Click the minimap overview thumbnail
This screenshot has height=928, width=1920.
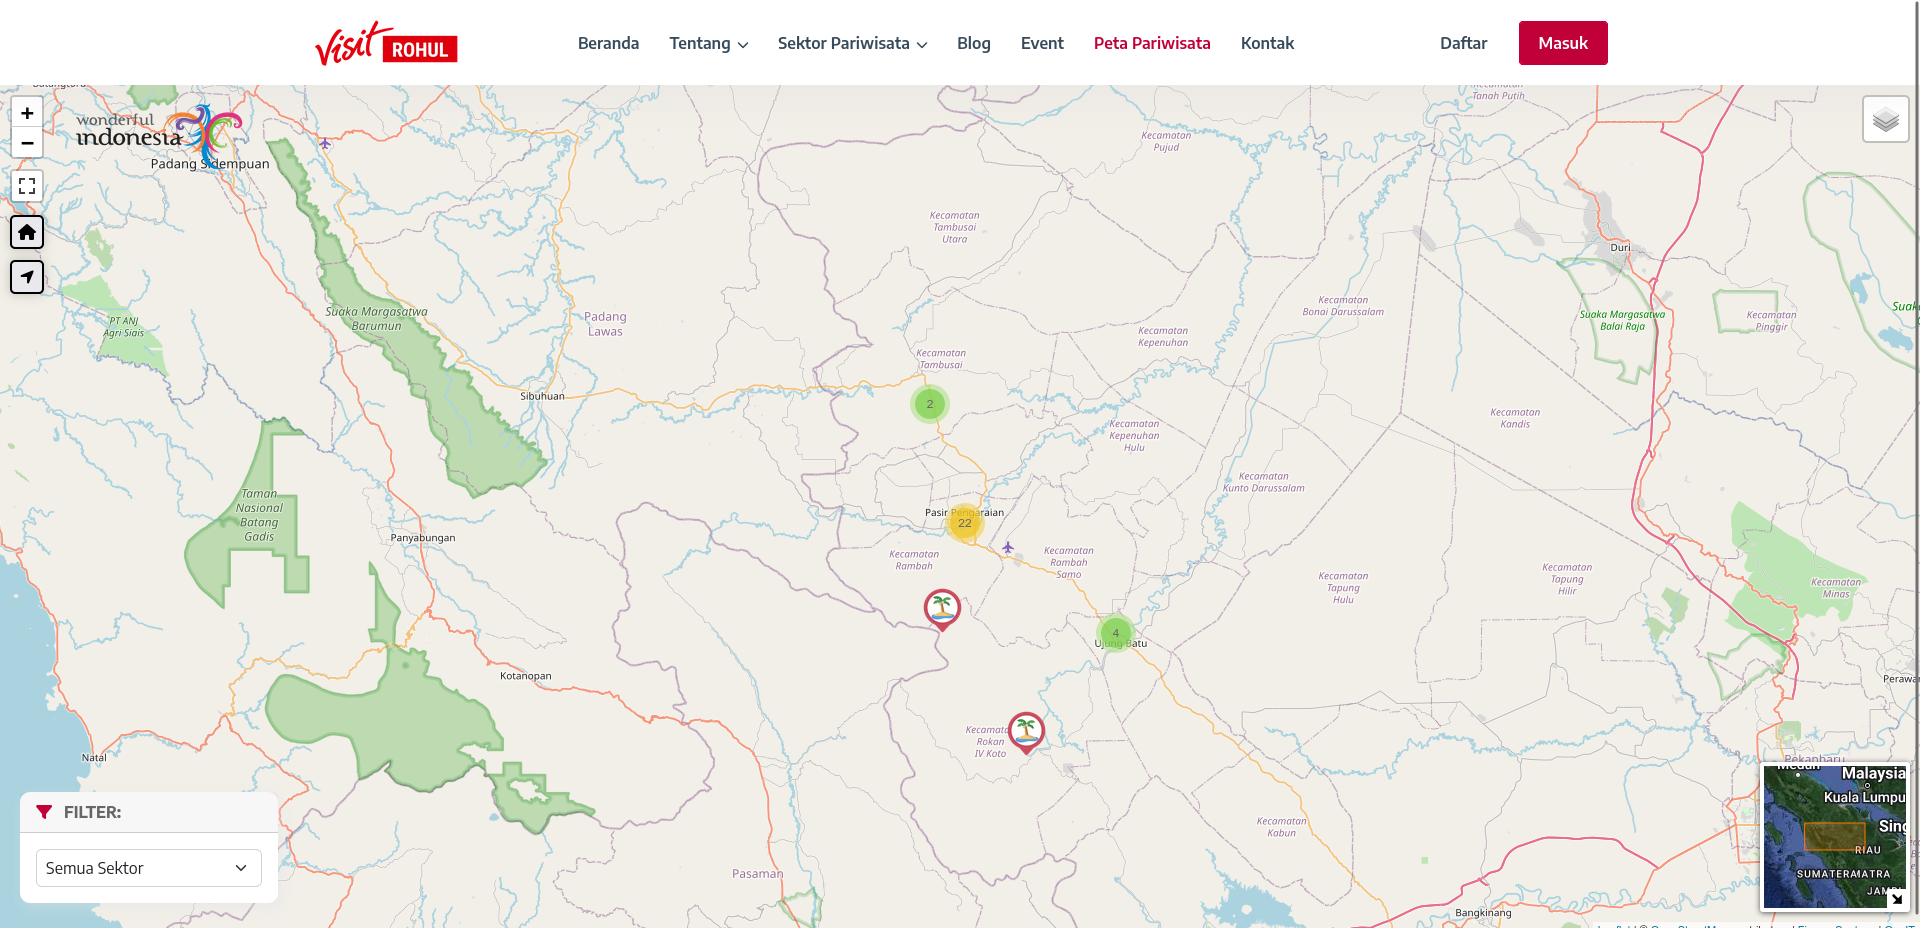click(x=1836, y=837)
